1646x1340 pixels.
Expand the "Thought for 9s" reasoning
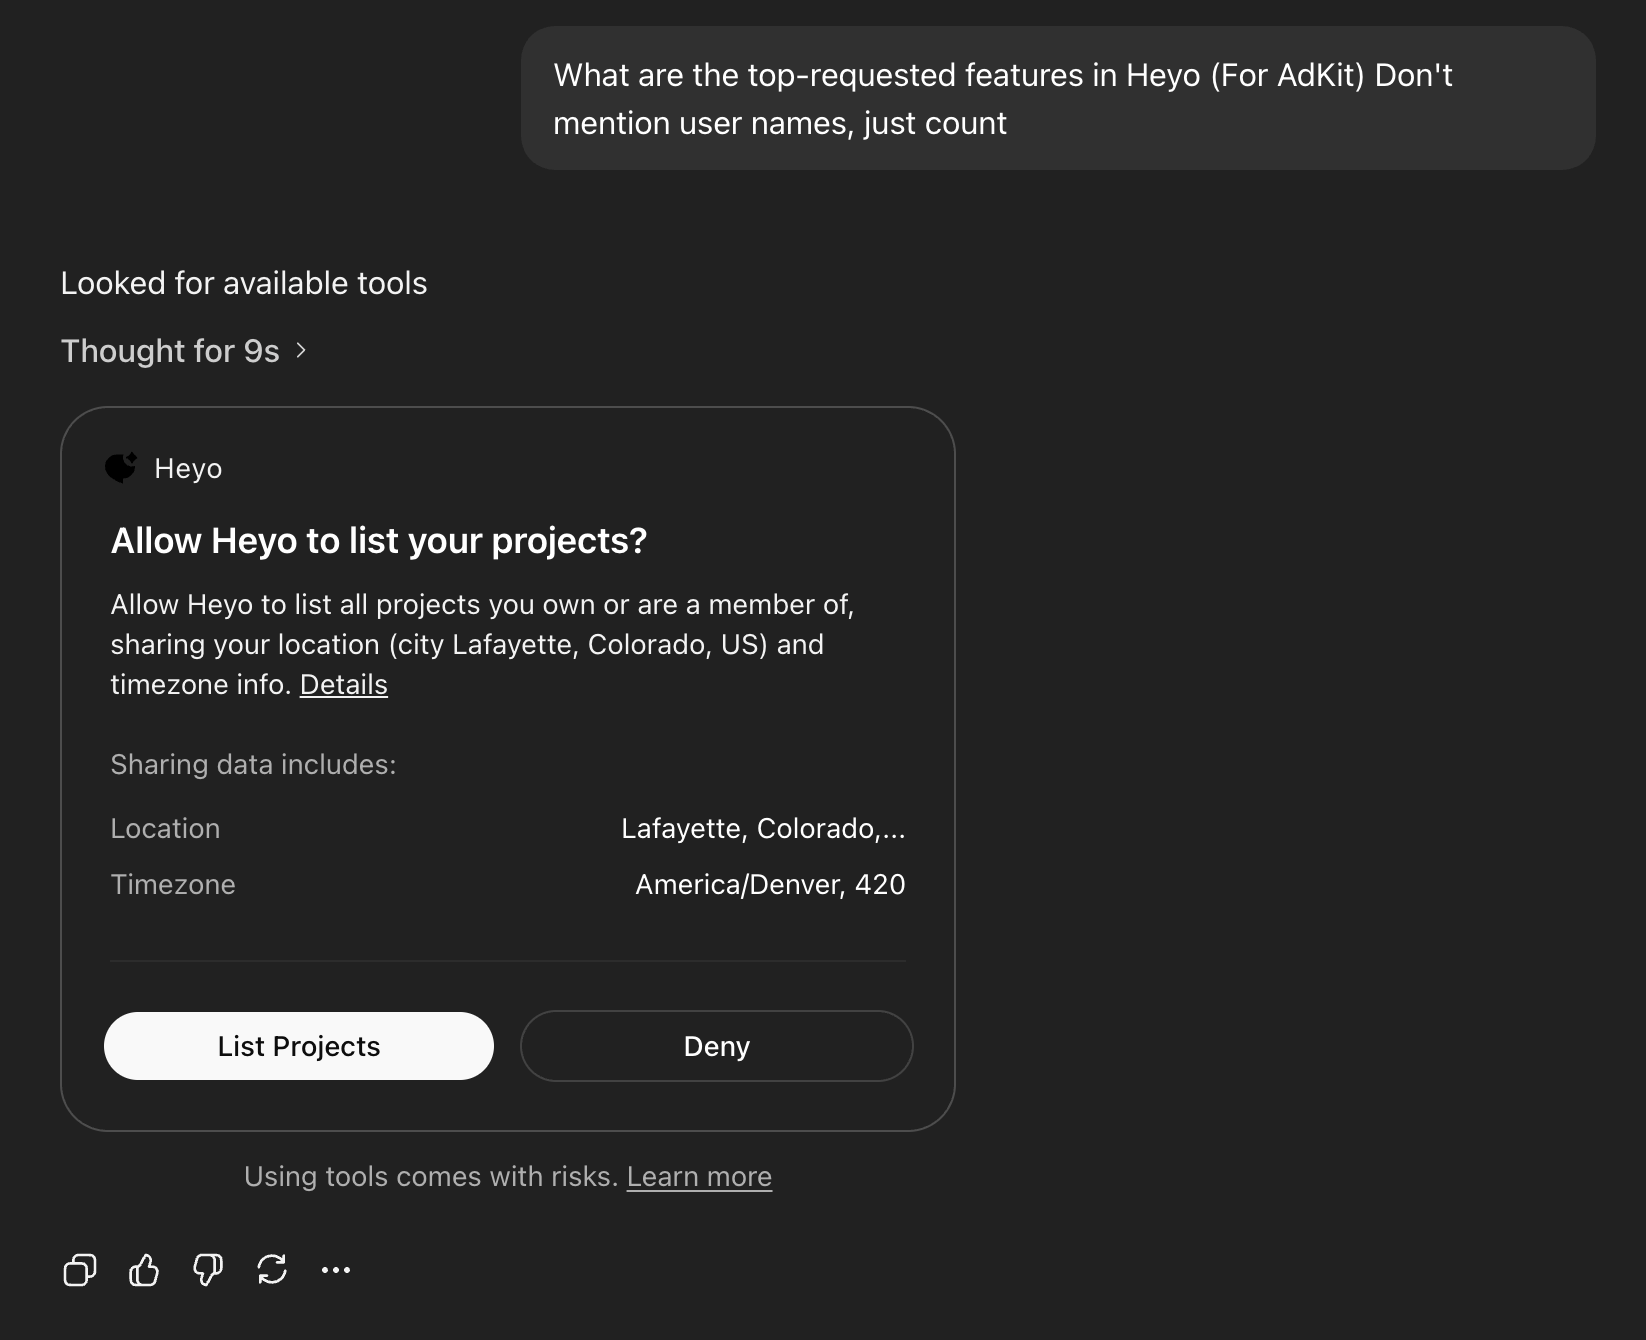[184, 350]
